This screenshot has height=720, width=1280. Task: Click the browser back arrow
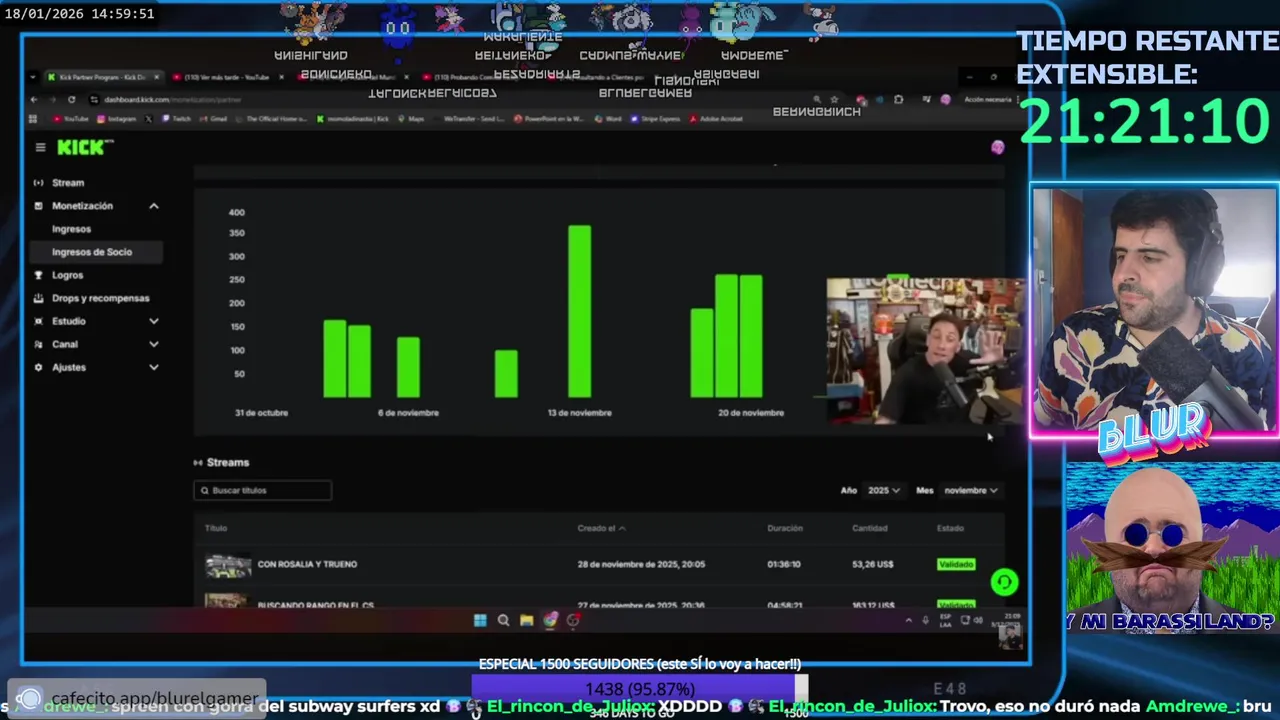(x=34, y=99)
